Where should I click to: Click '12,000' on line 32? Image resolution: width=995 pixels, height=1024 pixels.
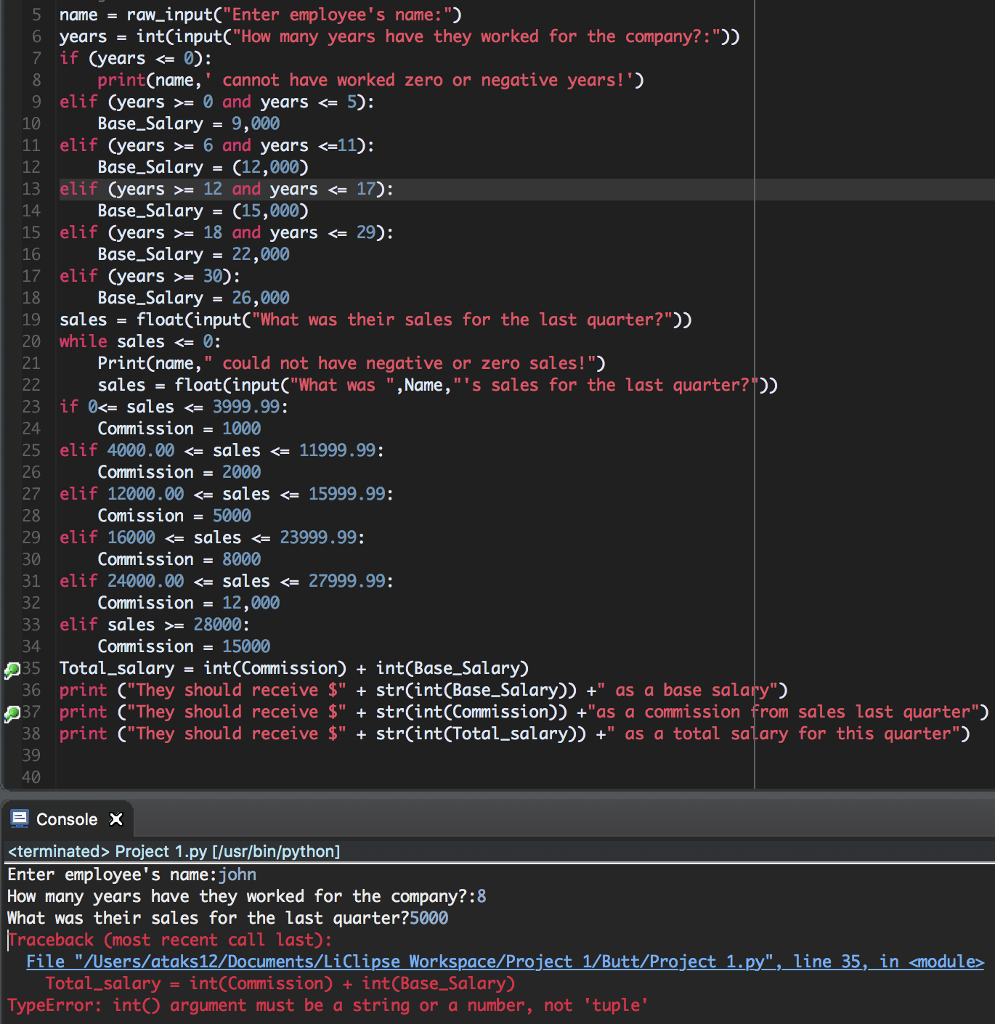[x=251, y=603]
